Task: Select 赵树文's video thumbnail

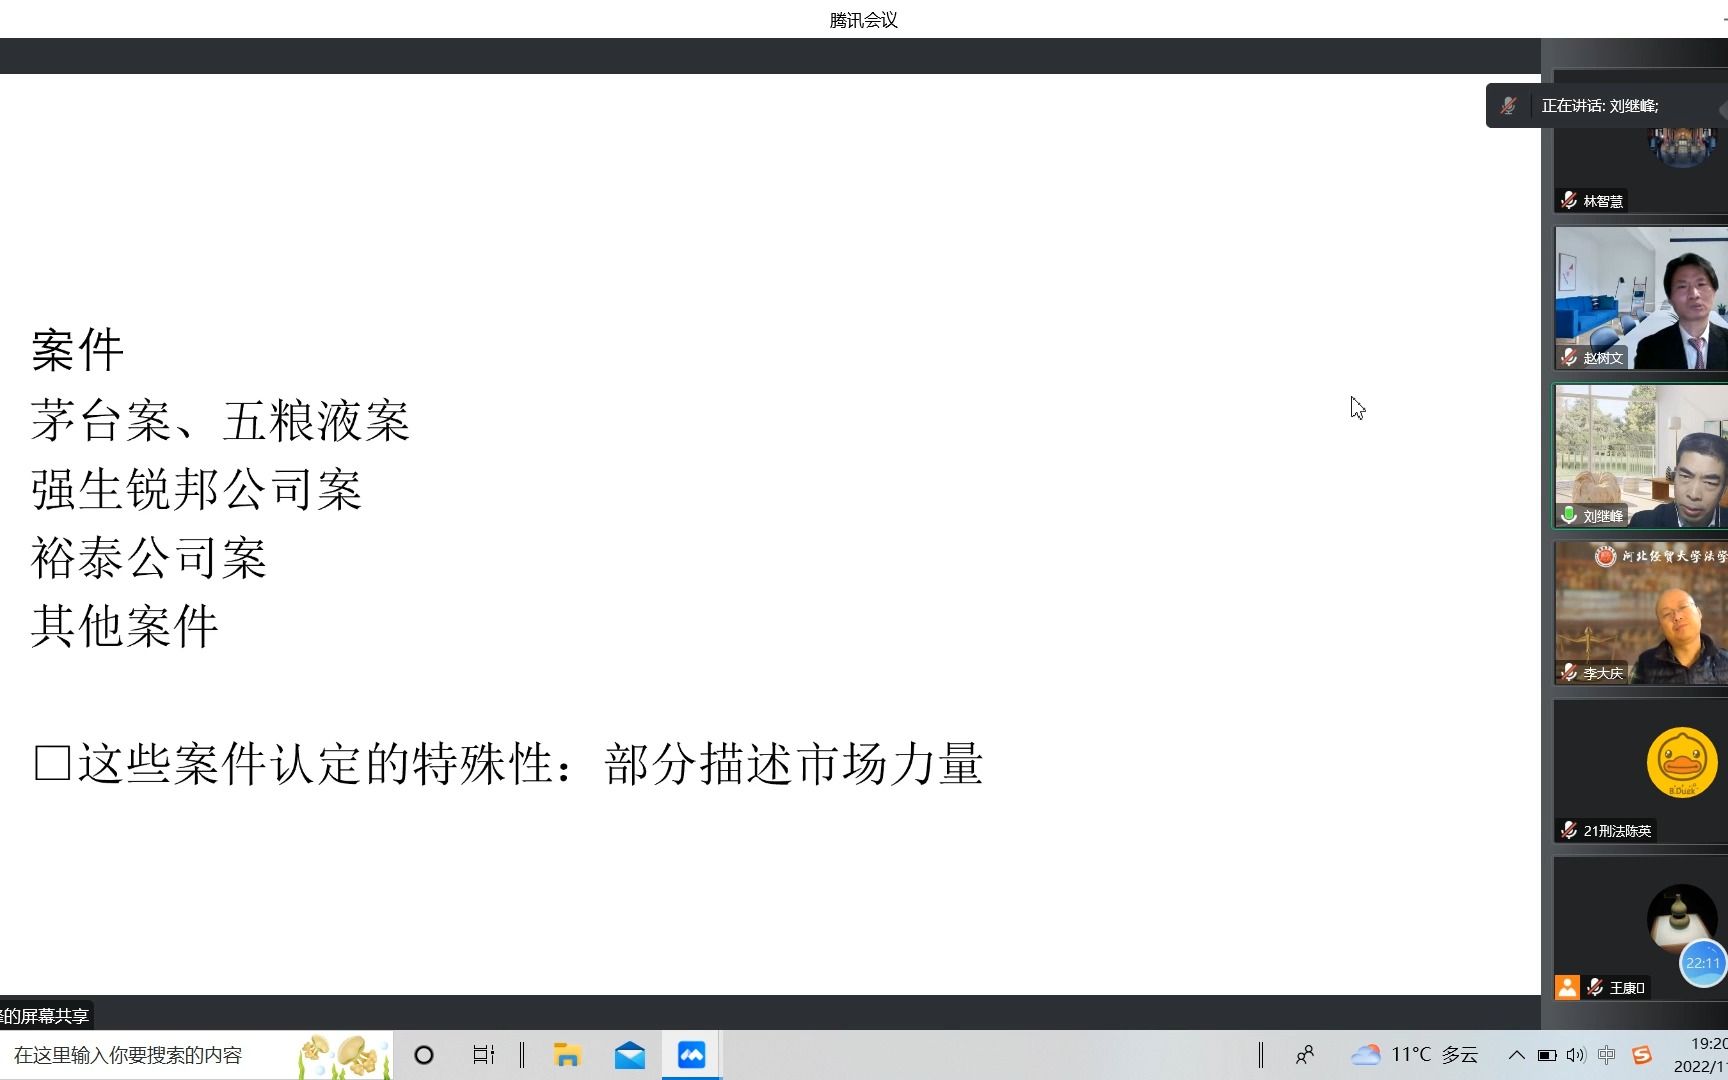Action: [1641, 298]
